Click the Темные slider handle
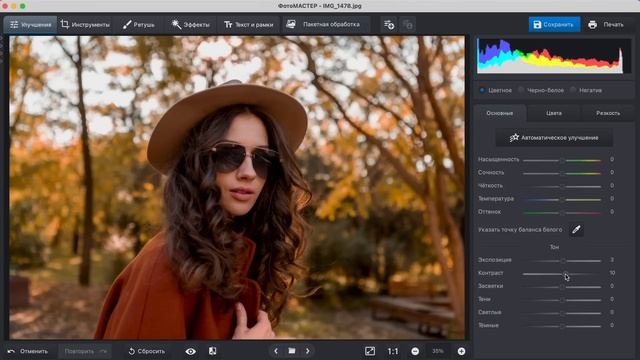Image resolution: width=640 pixels, height=360 pixels. [562, 326]
